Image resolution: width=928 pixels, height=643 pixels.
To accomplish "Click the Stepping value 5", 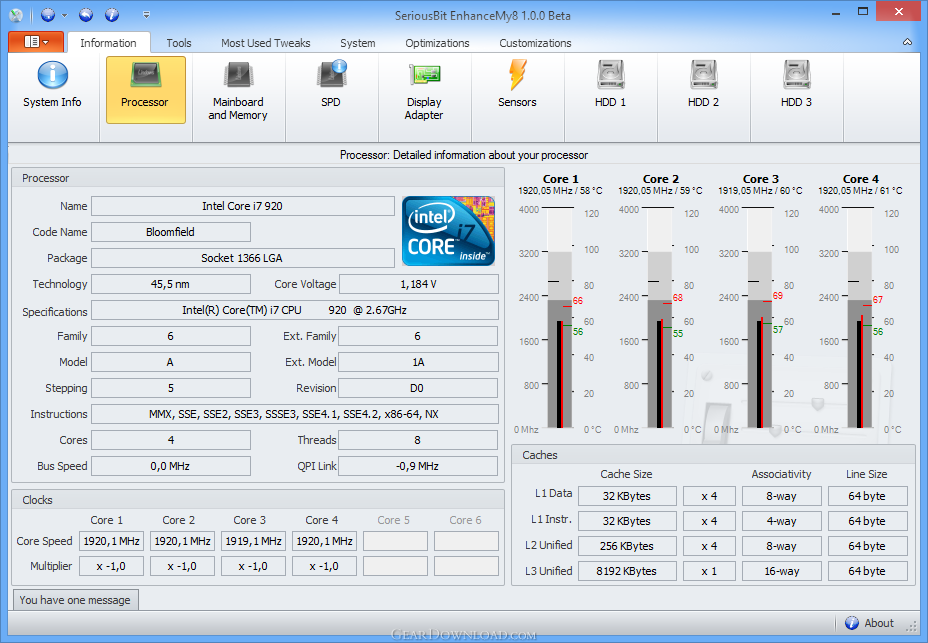I will (170, 388).
